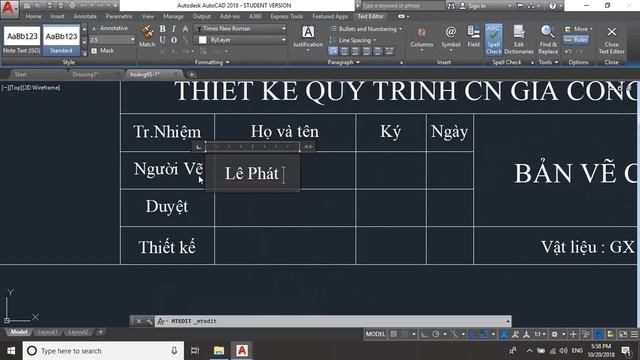Open the status bar customization menu icon
This screenshot has width=640, height=360.
[634, 334]
